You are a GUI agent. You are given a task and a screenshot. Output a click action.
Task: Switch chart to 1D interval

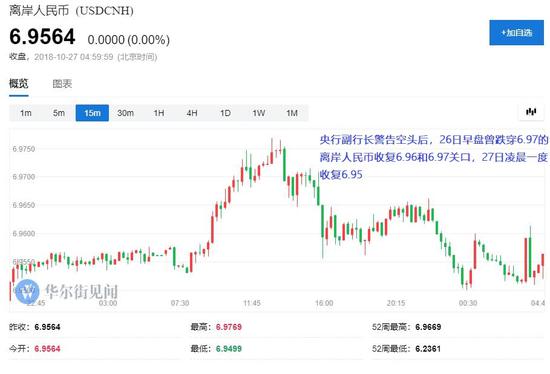tap(225, 113)
